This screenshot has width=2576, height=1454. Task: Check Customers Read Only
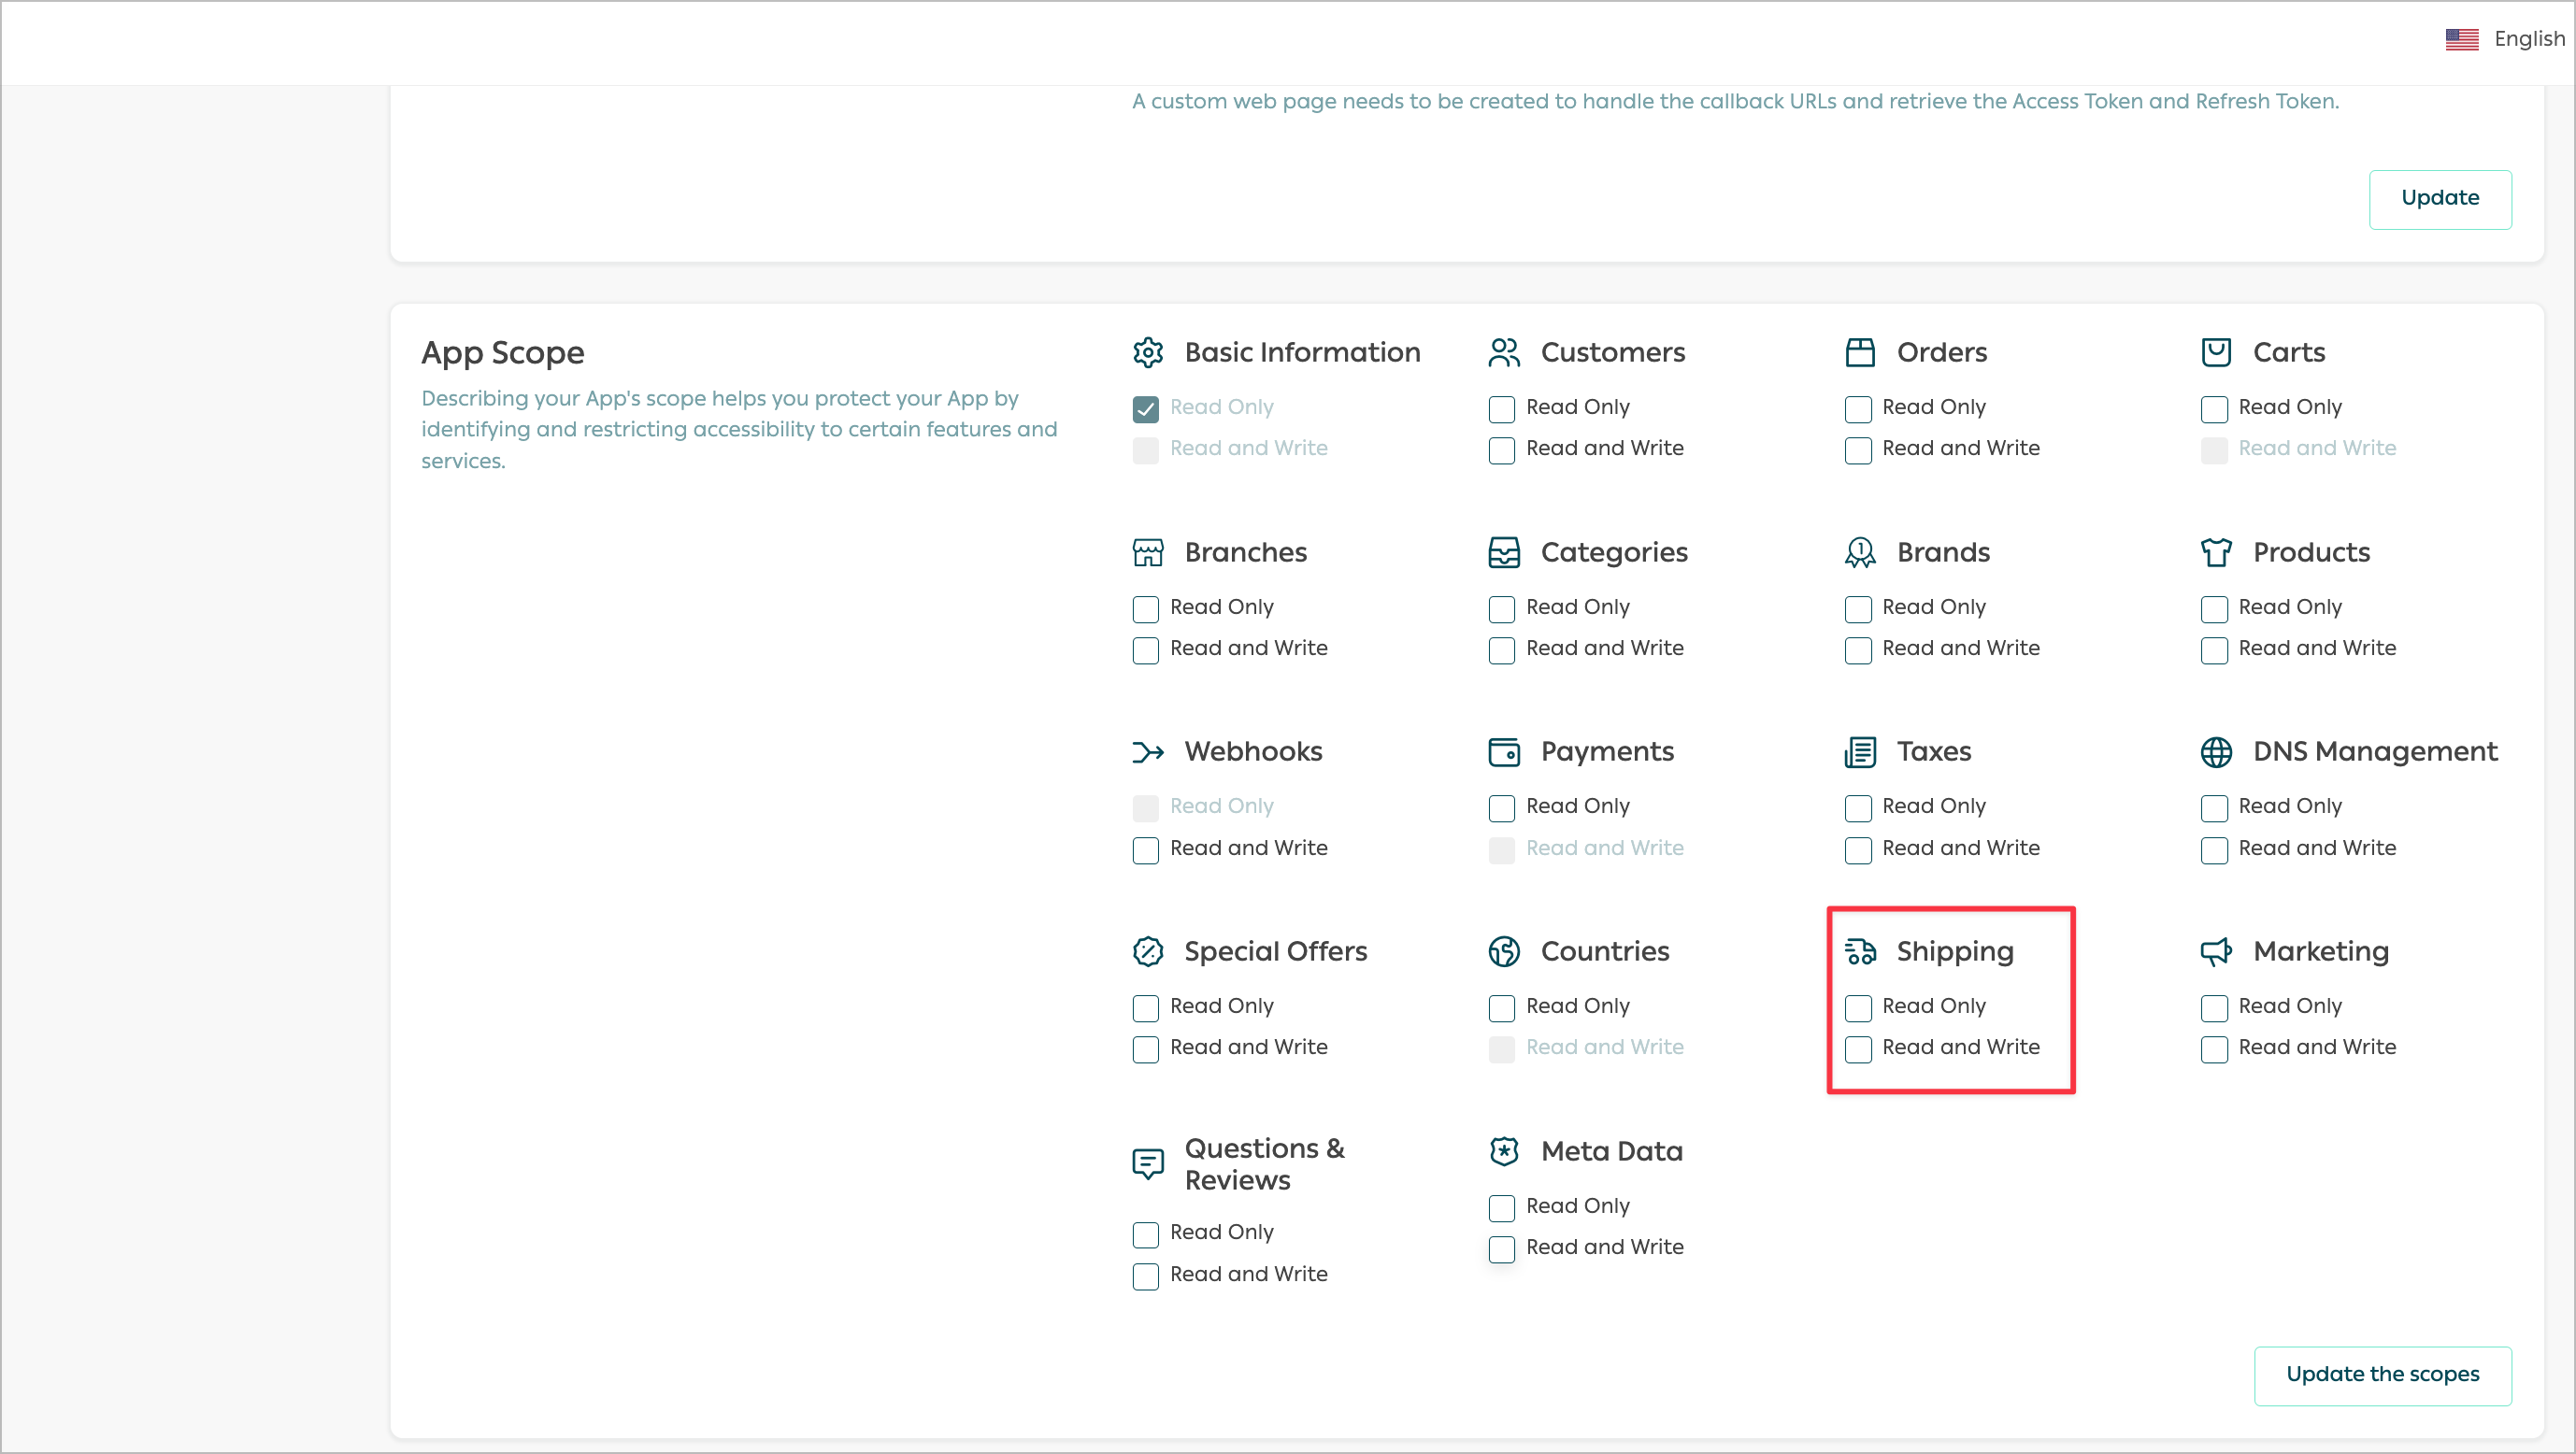click(x=1501, y=408)
